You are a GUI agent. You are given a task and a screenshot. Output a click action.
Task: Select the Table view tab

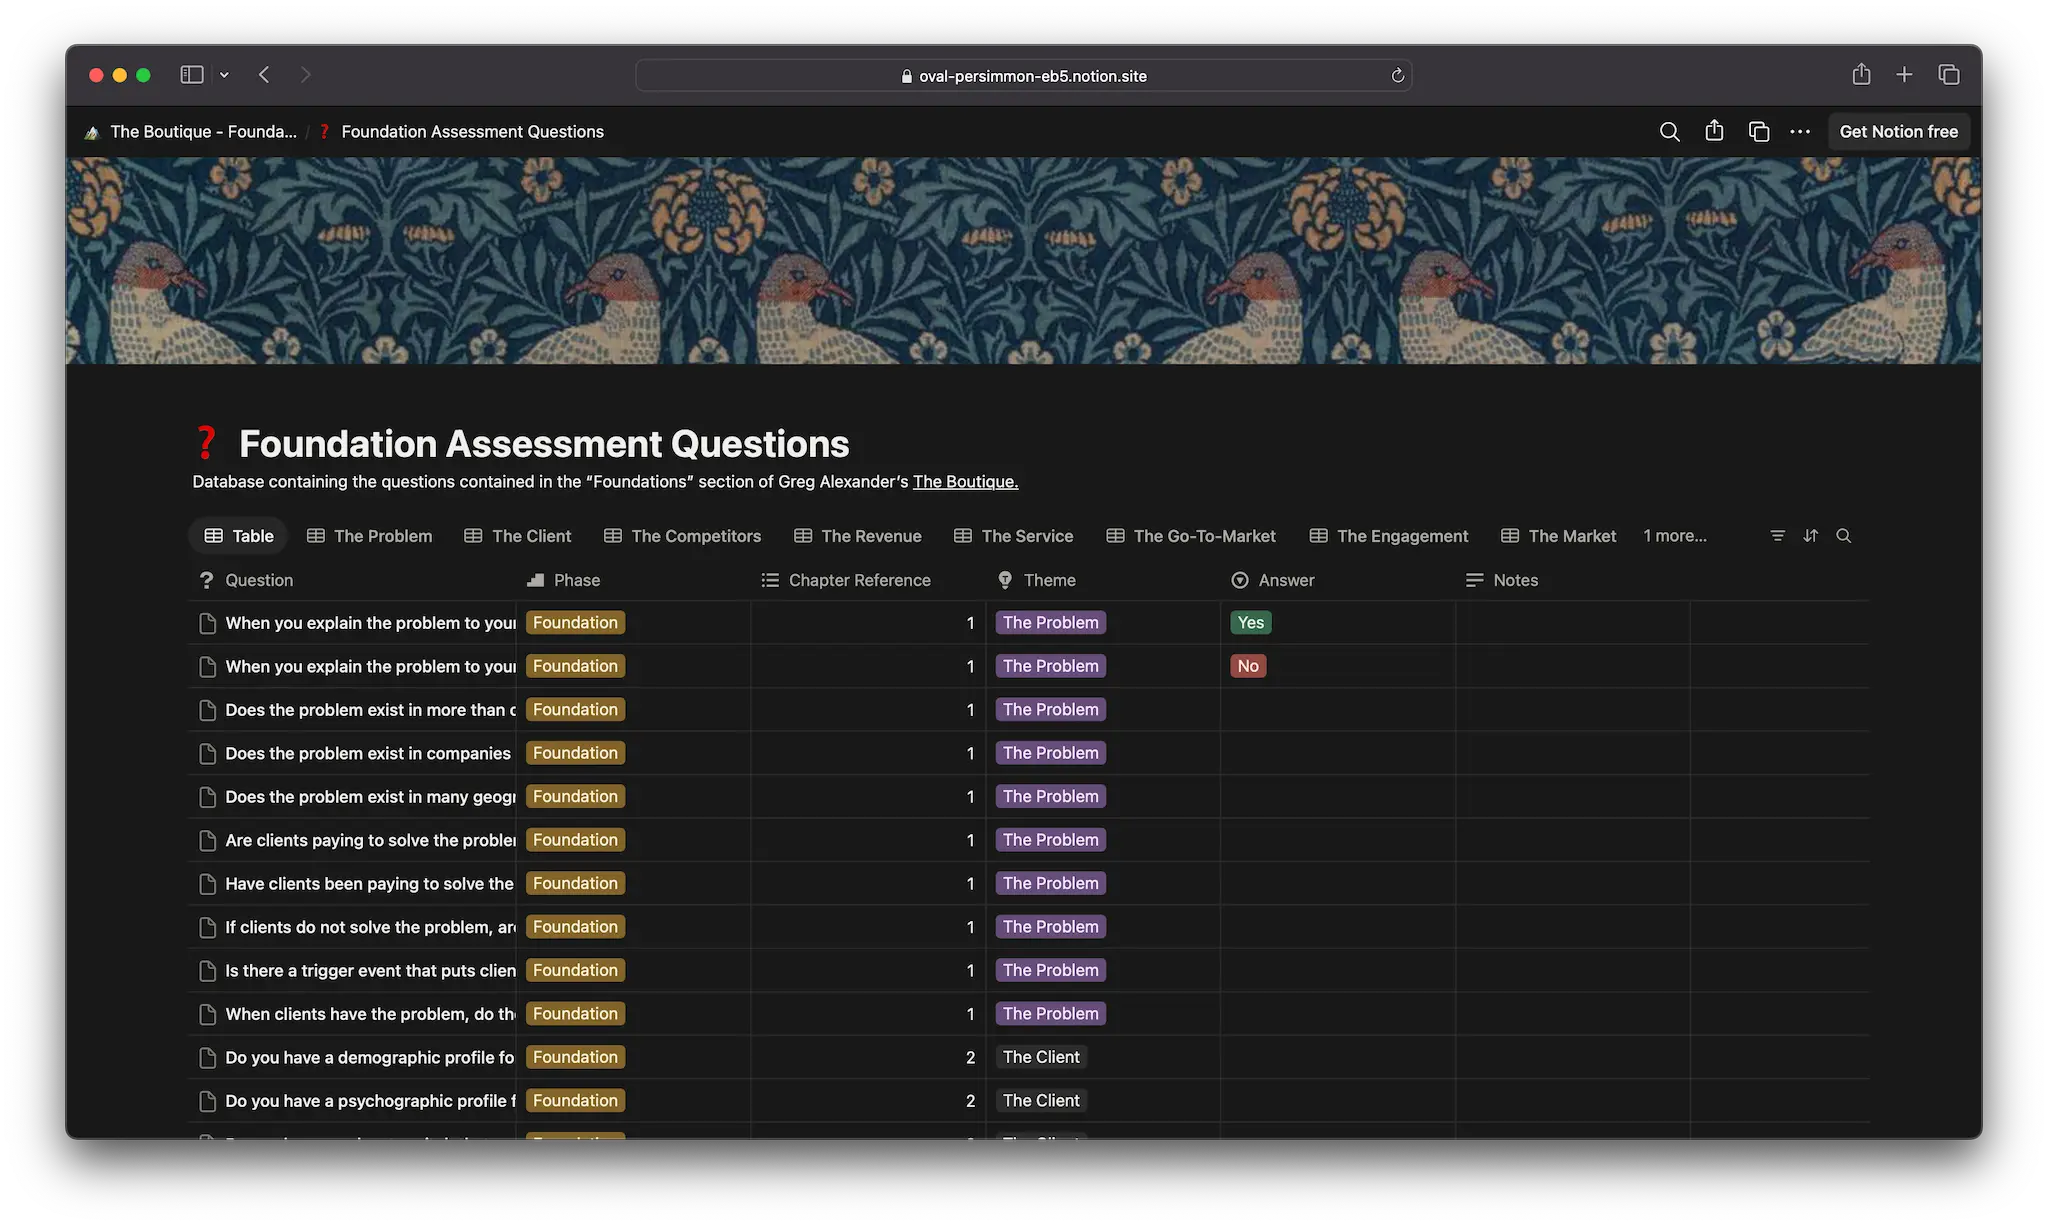point(239,536)
